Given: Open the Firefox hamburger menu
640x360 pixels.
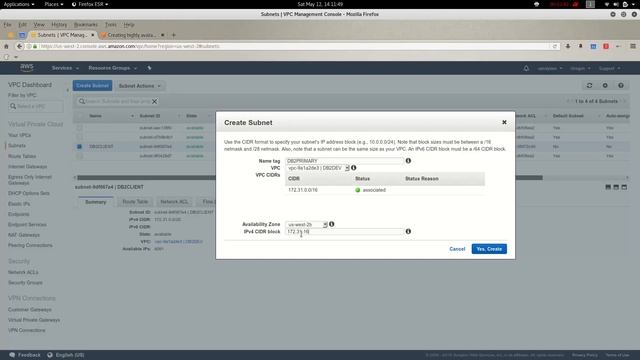Looking at the screenshot, I should (633, 46).
